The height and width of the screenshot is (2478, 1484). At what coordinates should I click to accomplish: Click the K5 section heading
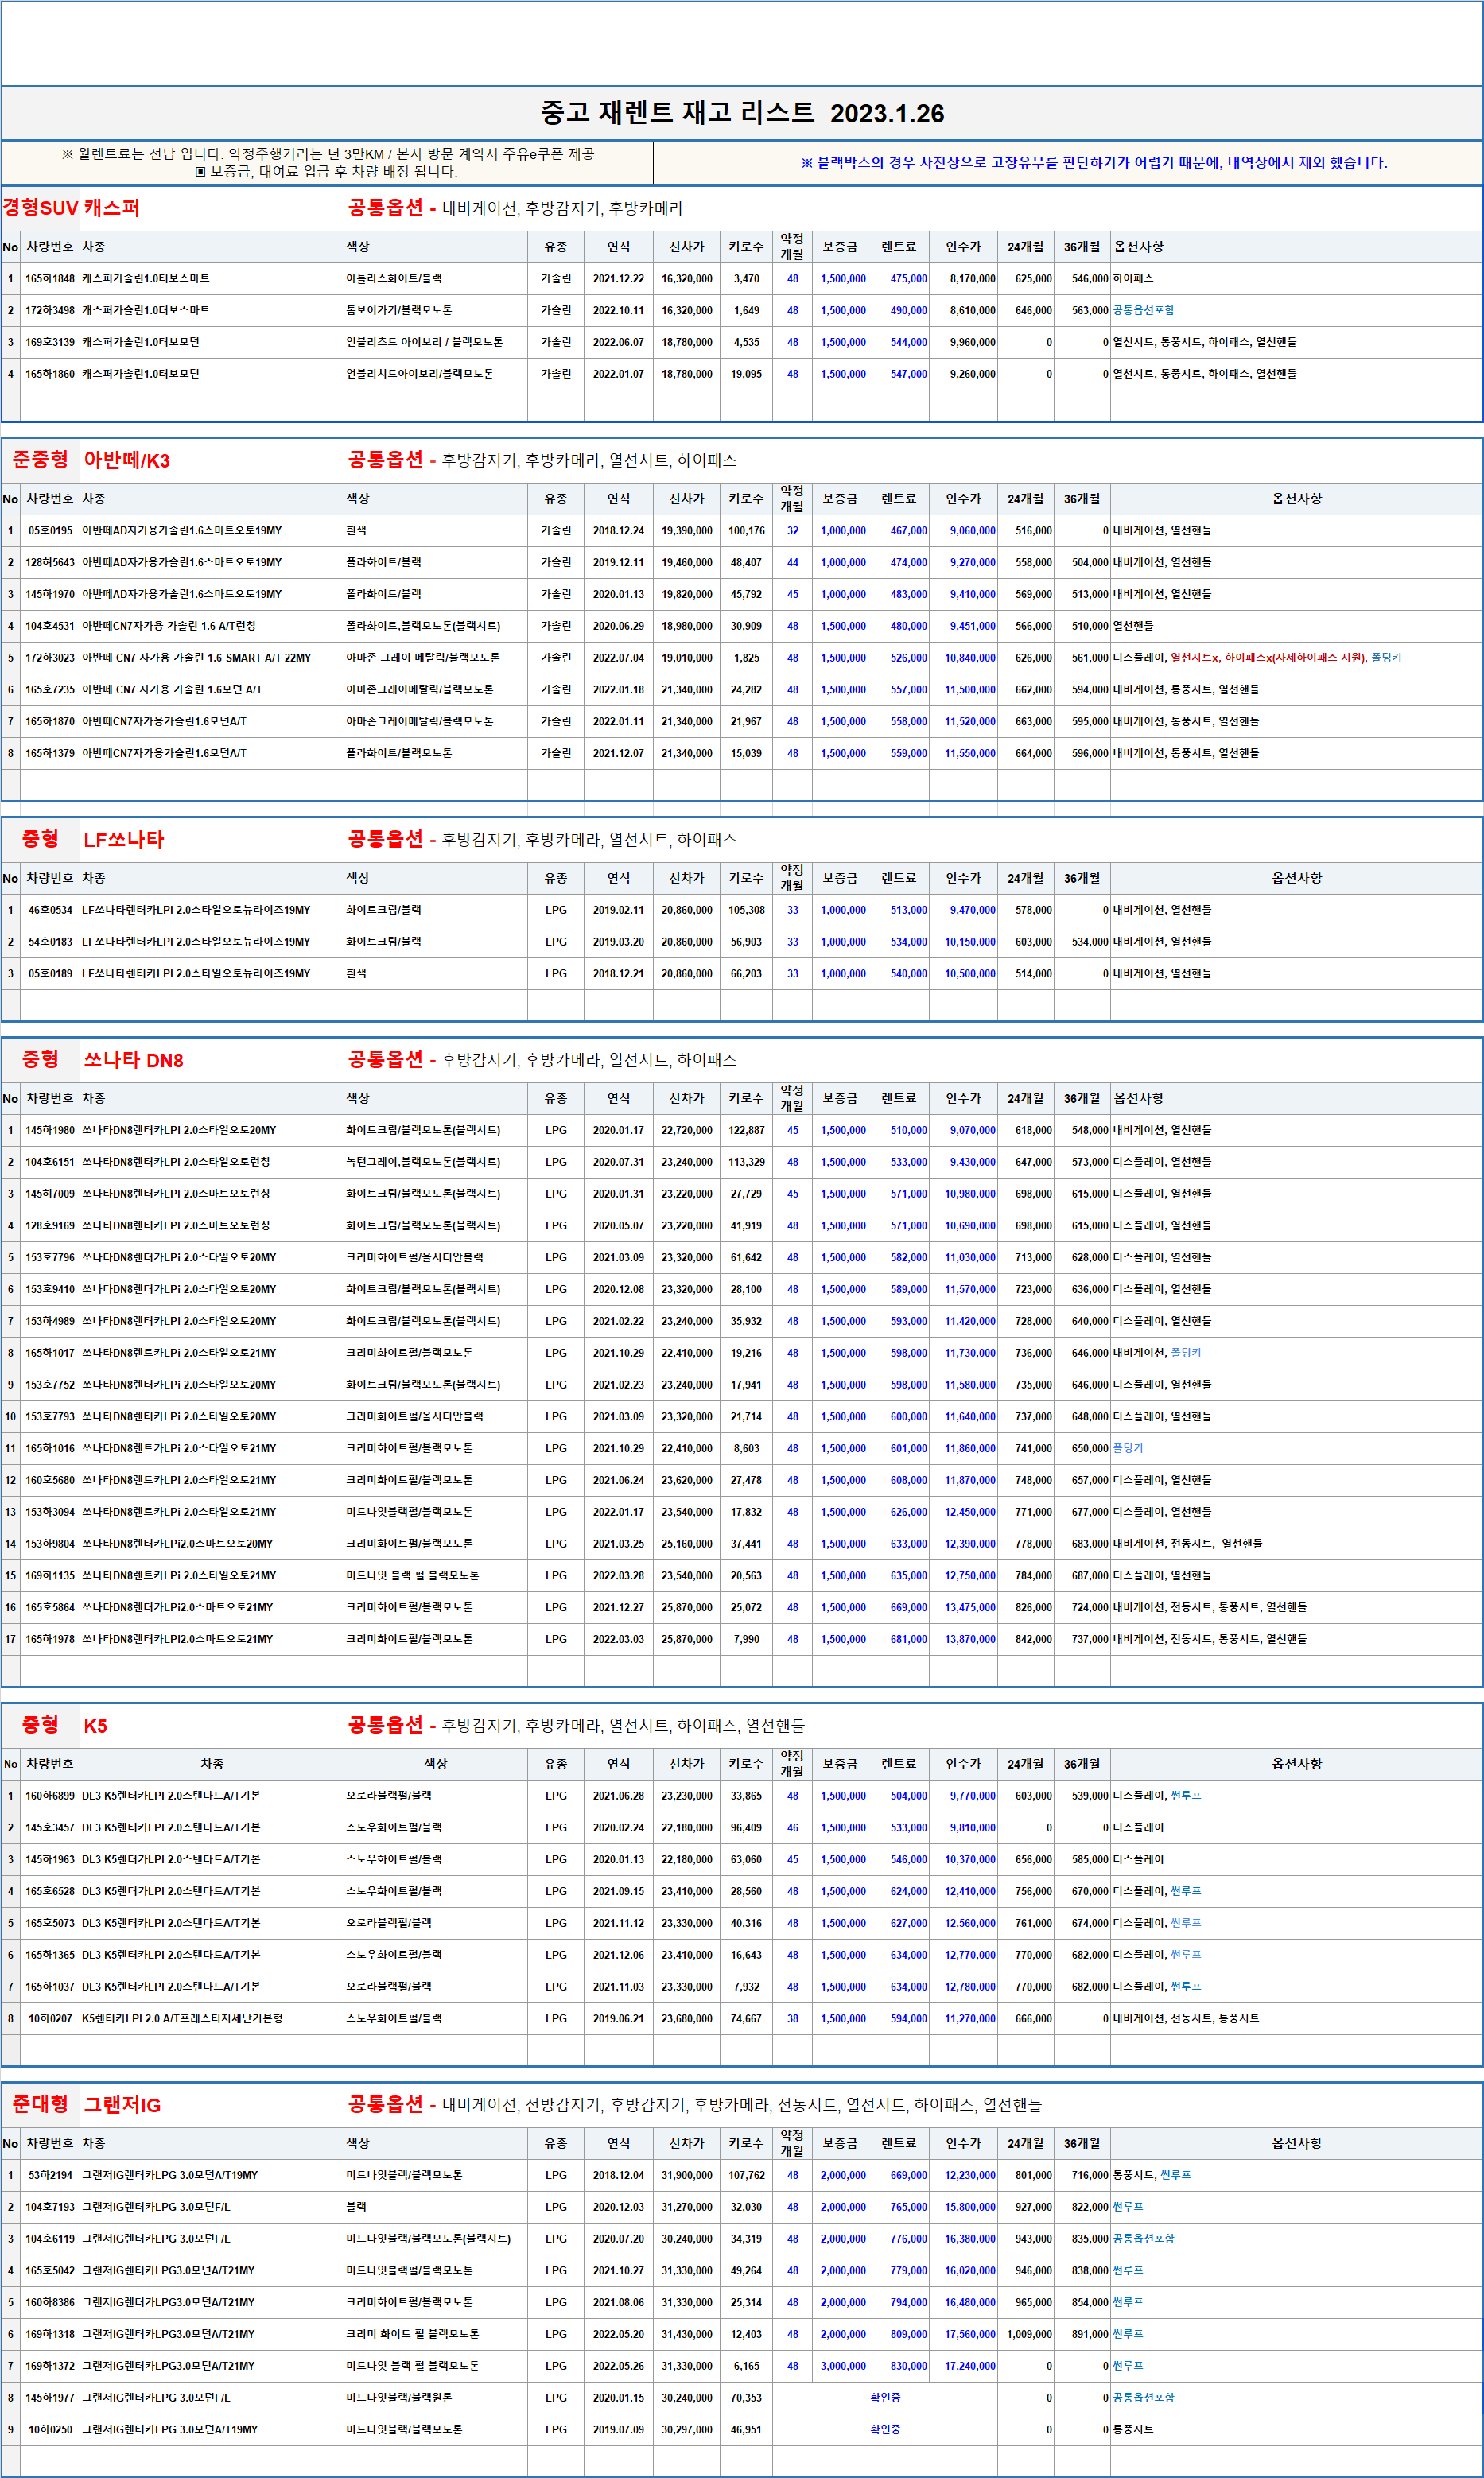tap(95, 1726)
